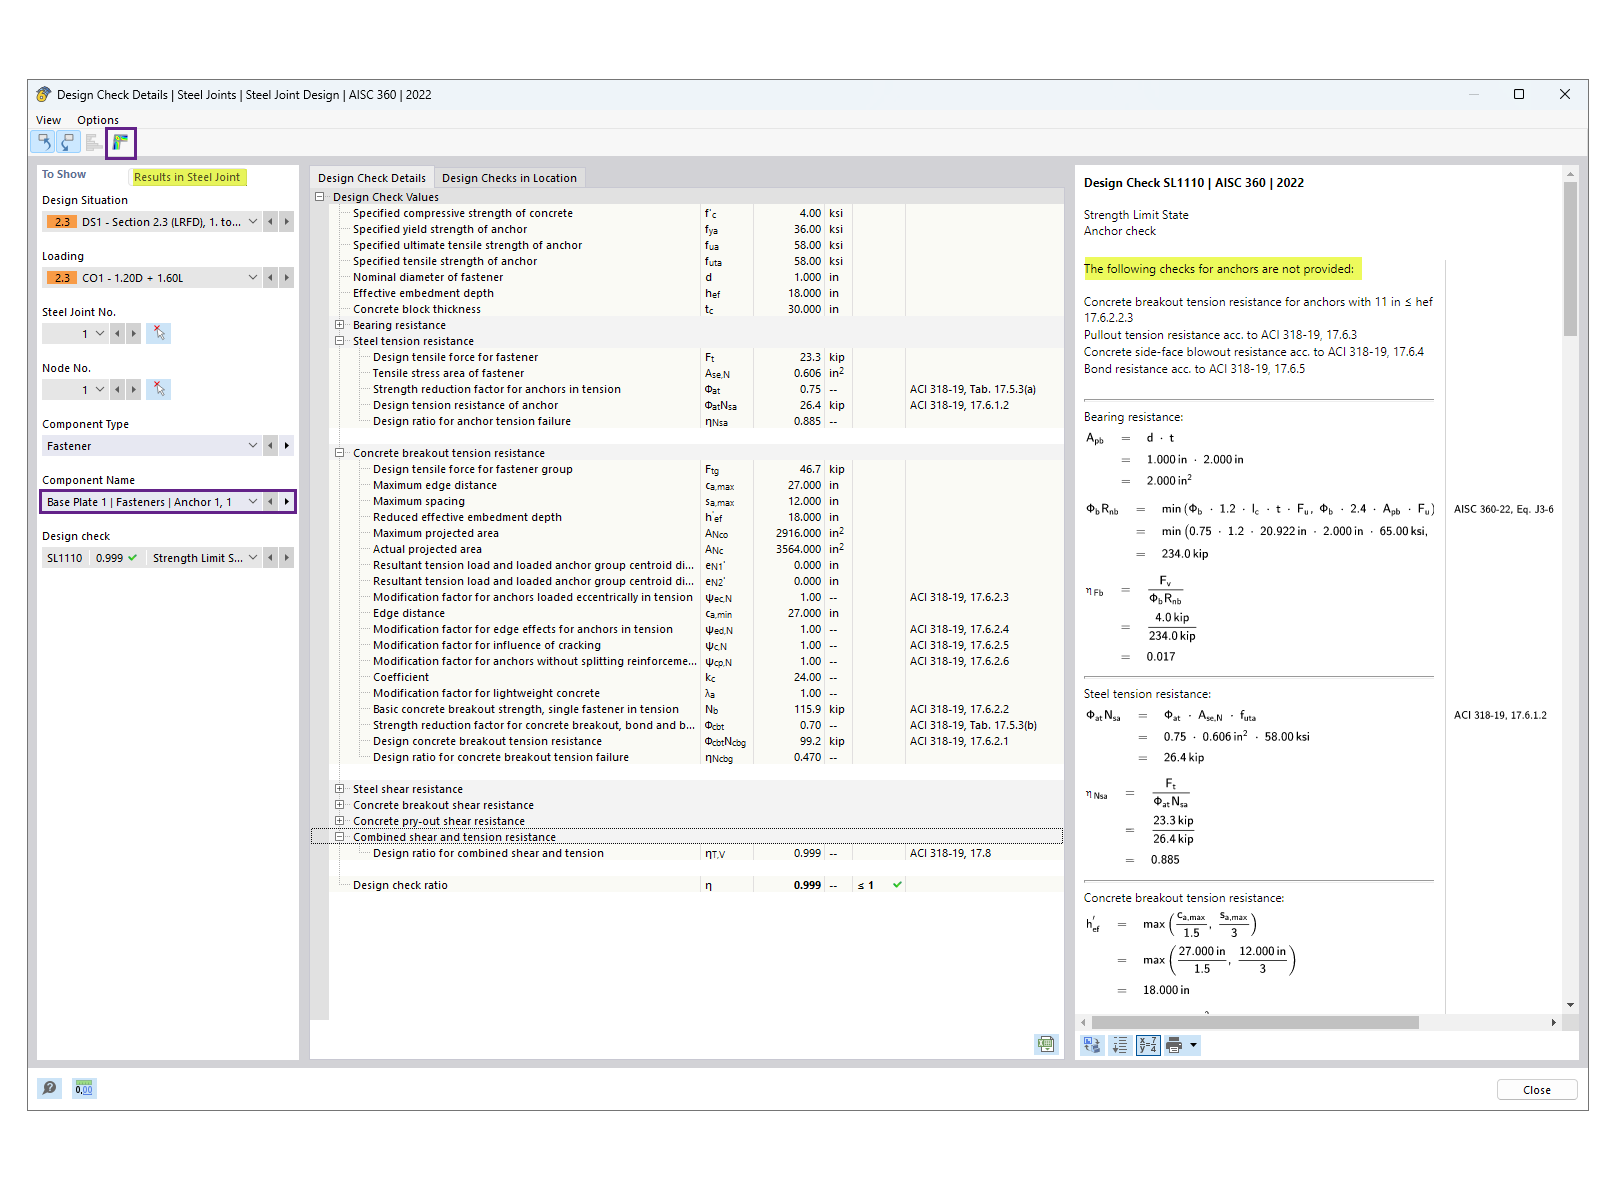
Task: Expand the Bearing resistance tree item
Action: tap(338, 324)
